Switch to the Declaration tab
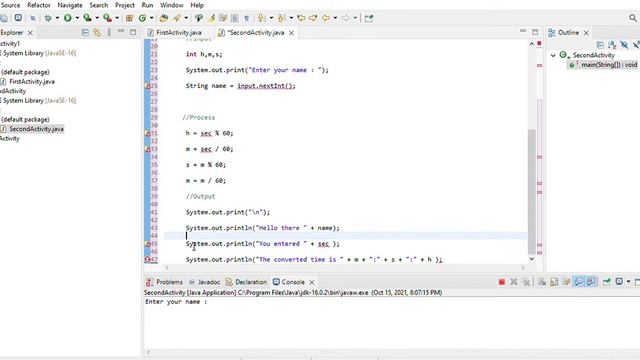Viewport: 640px width, 360px height. 246,282
